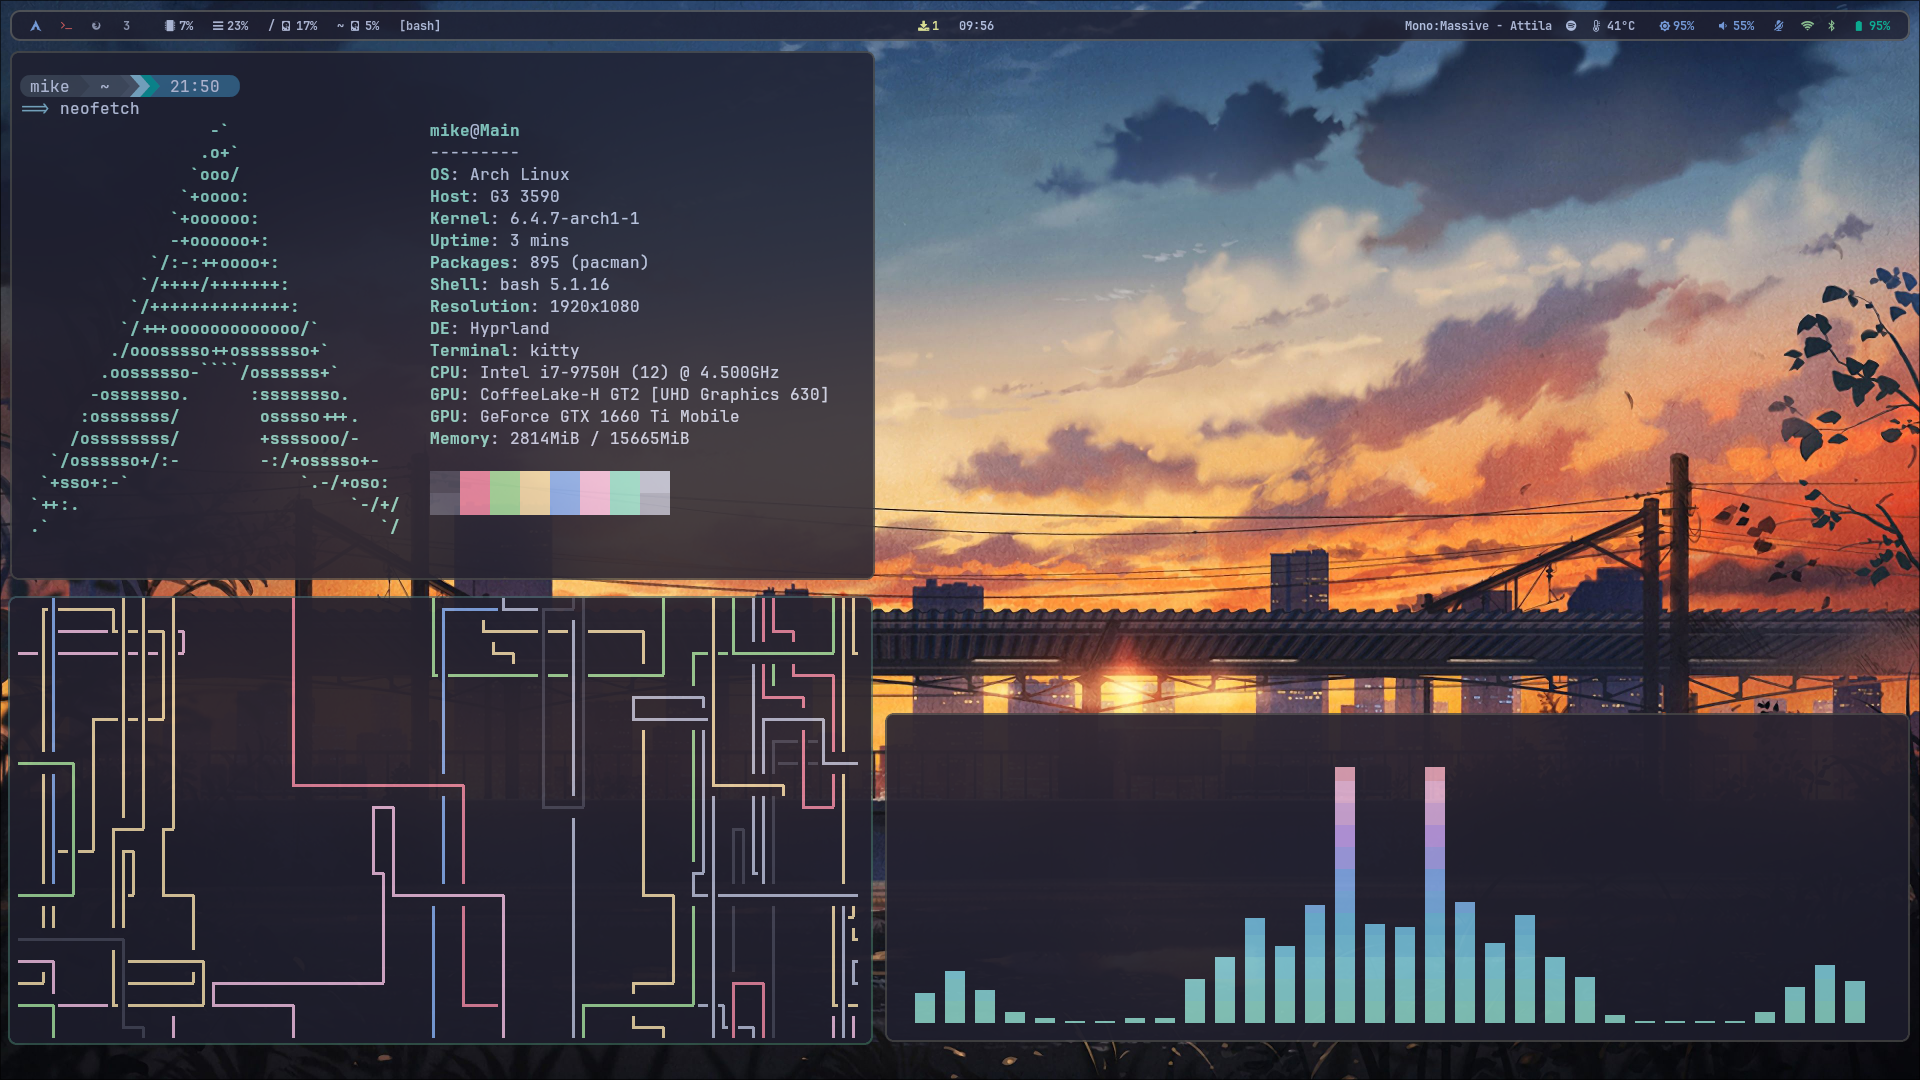
Task: Click the CPU usage 7% module
Action: (x=179, y=26)
